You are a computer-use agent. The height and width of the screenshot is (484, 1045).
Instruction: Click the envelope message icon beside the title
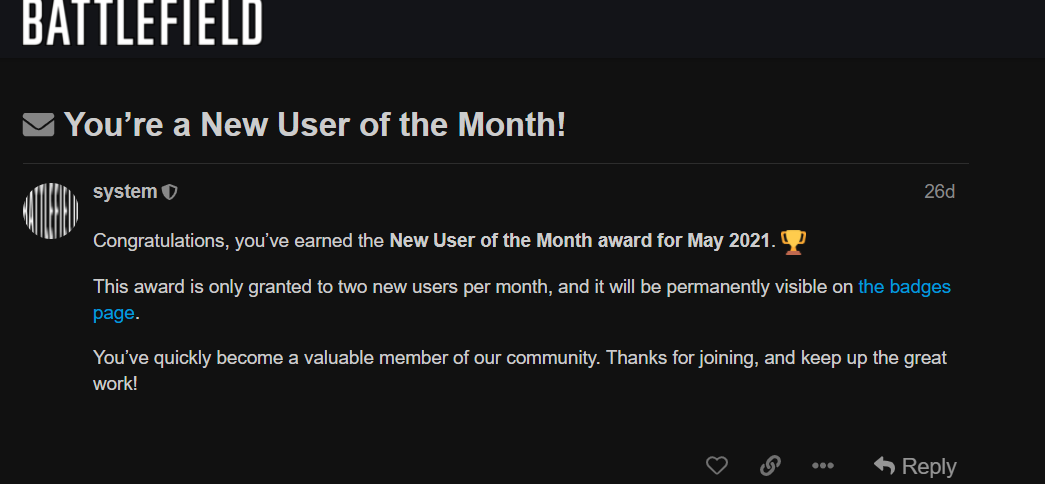[38, 125]
